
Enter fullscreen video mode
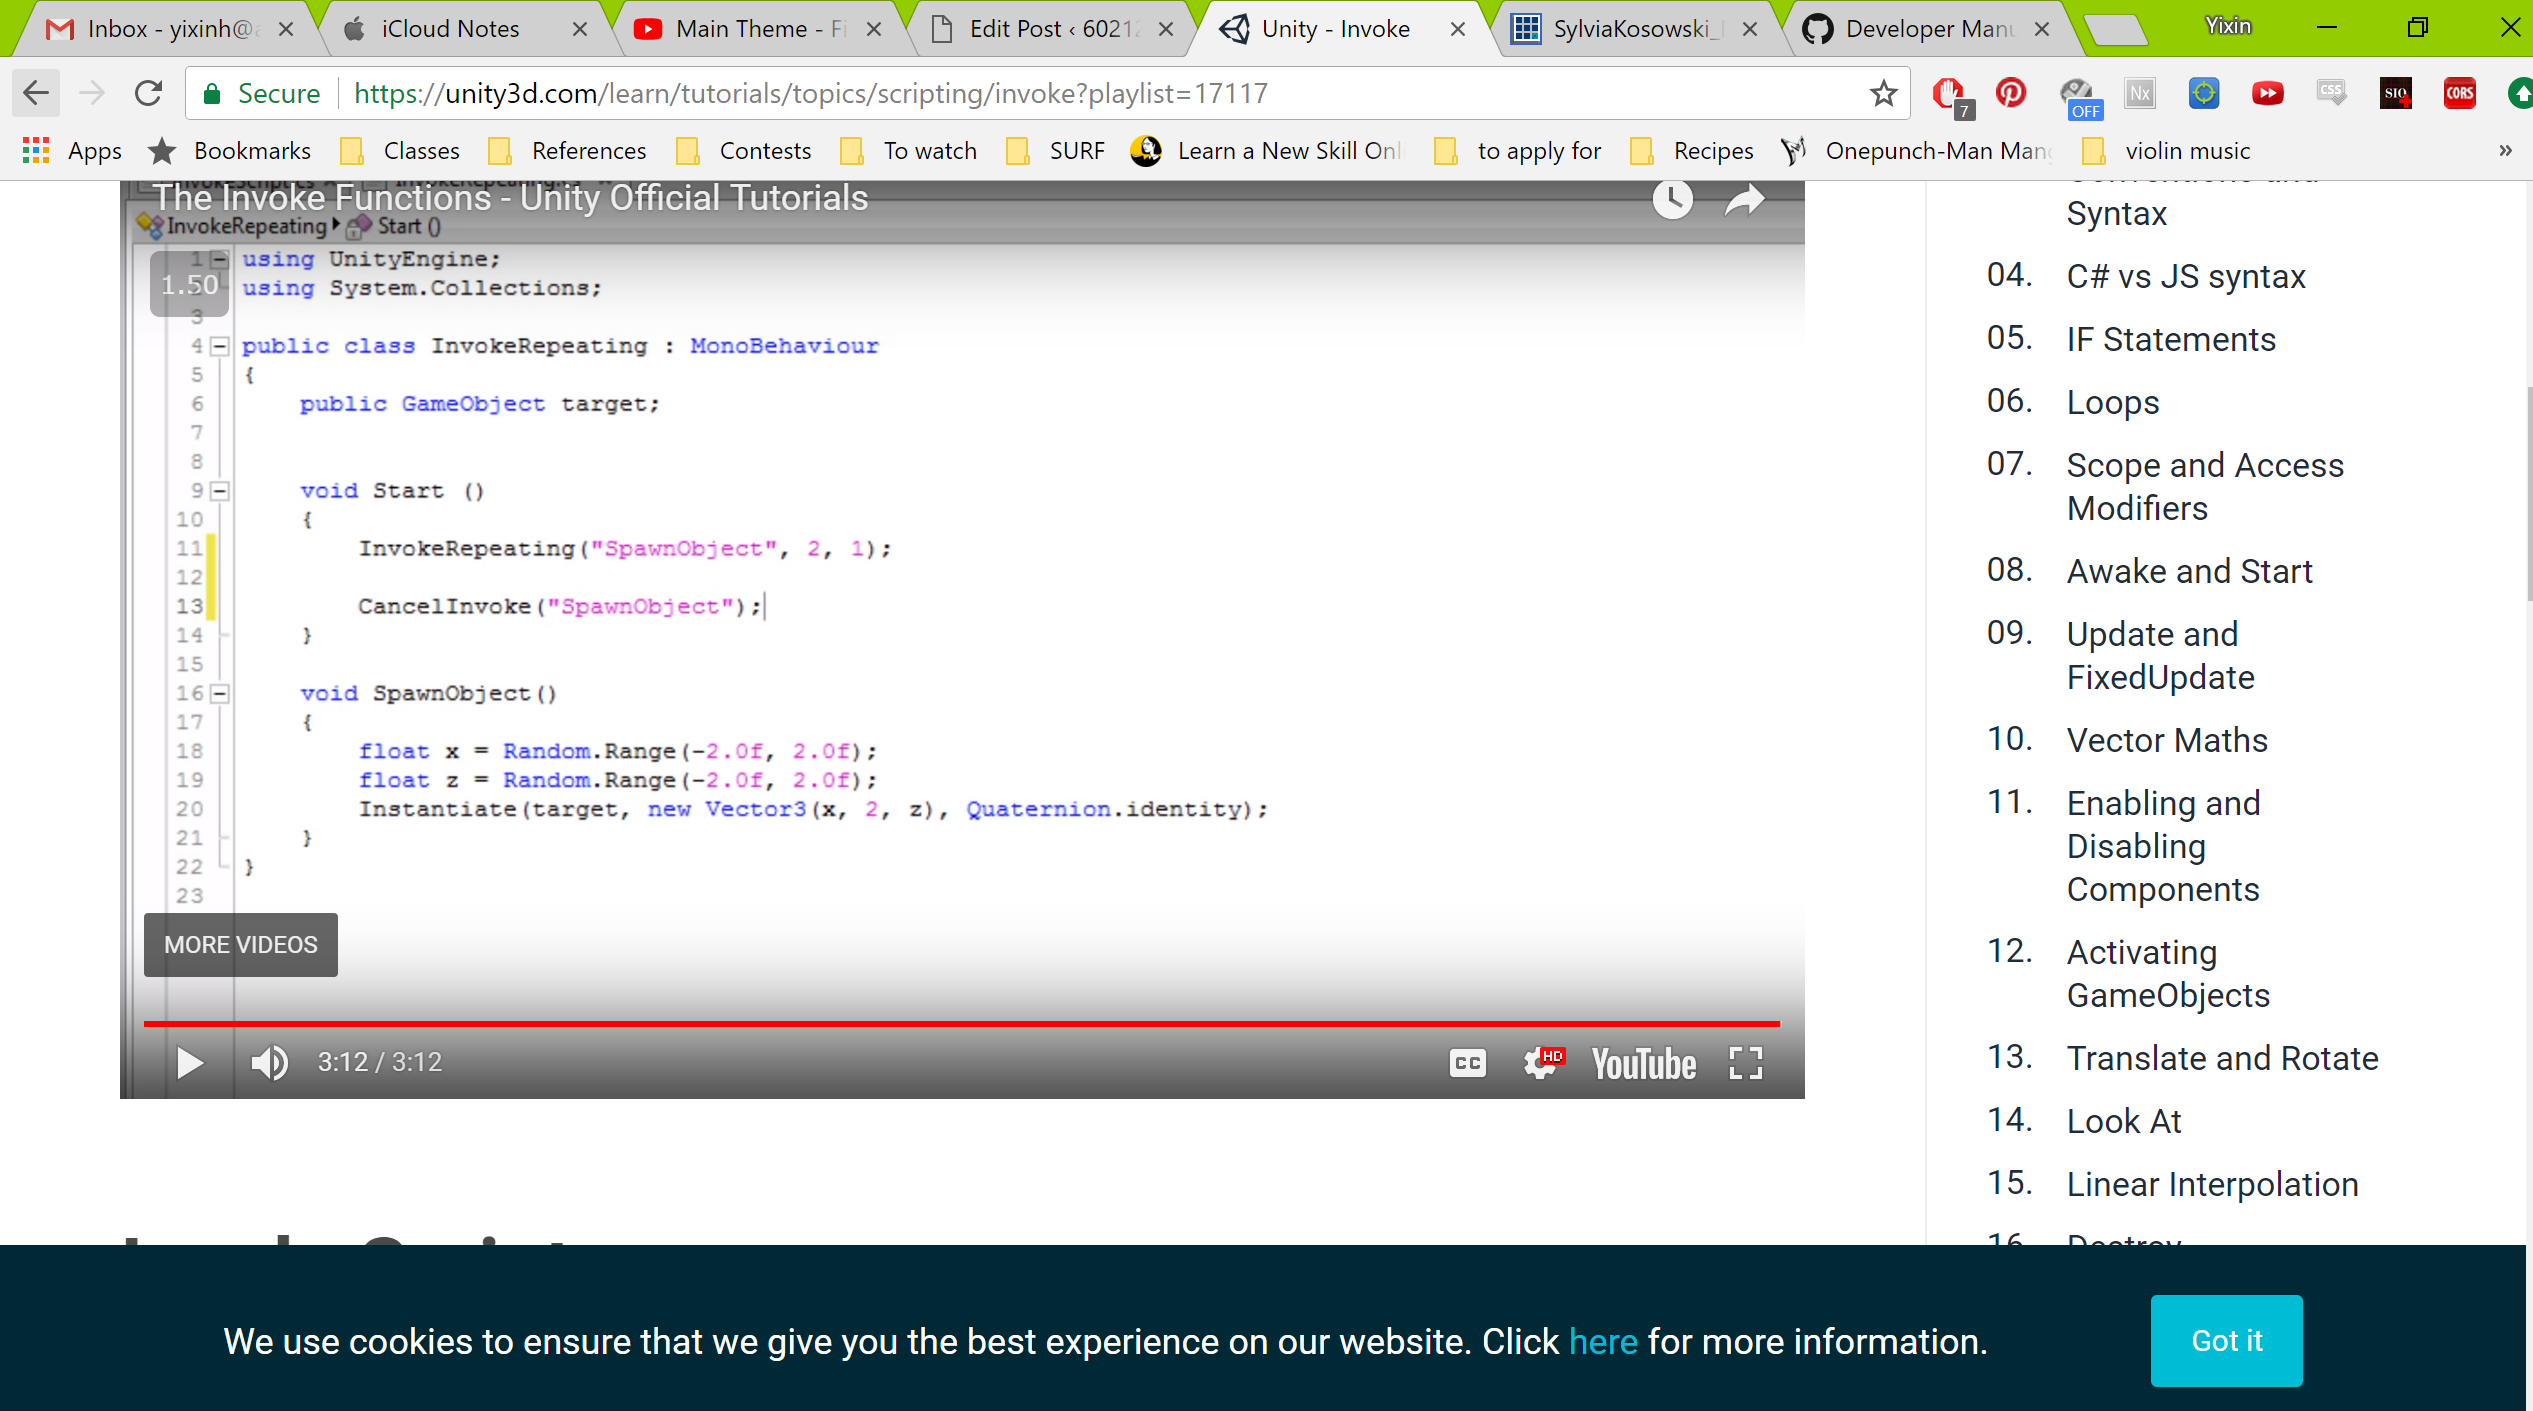pos(1745,1062)
